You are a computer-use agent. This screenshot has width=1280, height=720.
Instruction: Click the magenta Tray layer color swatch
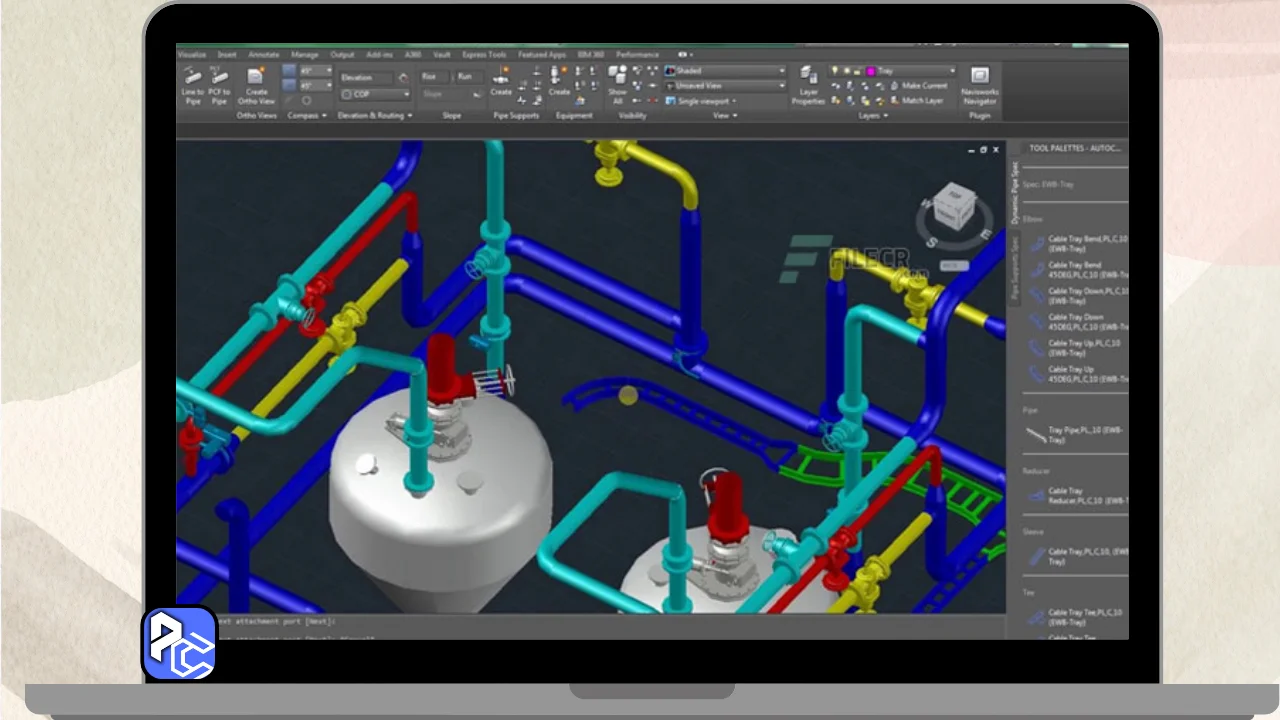(x=871, y=71)
